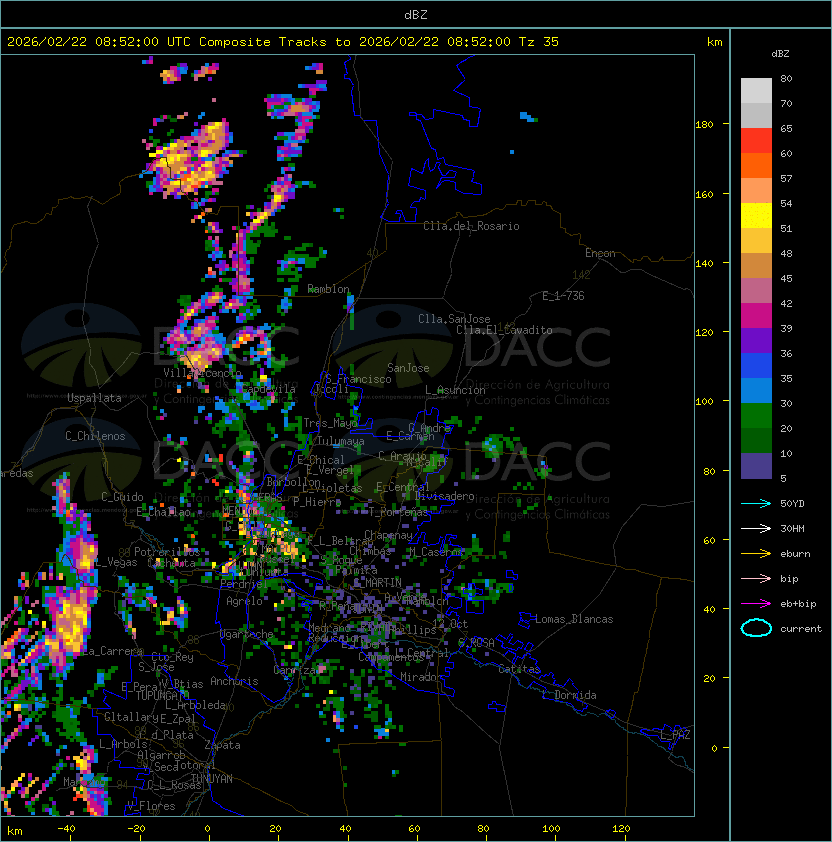The image size is (832, 842).
Task: Click the '140' km y-axis tick
Action: tap(704, 264)
